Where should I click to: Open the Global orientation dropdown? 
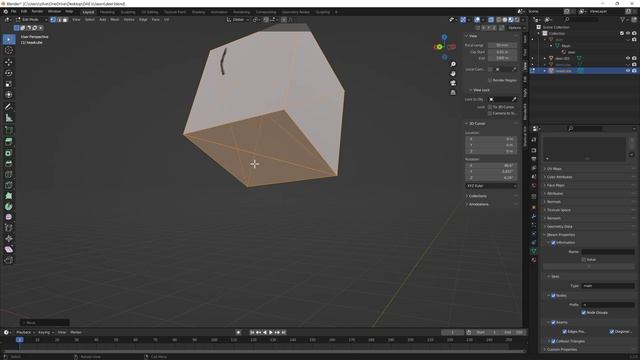238,20
